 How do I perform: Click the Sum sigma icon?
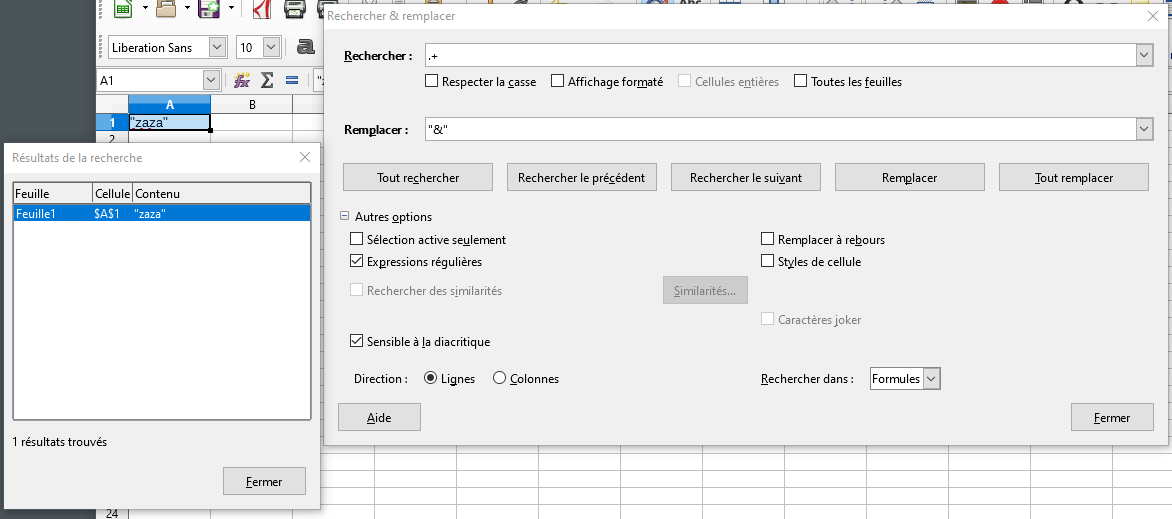(x=267, y=80)
